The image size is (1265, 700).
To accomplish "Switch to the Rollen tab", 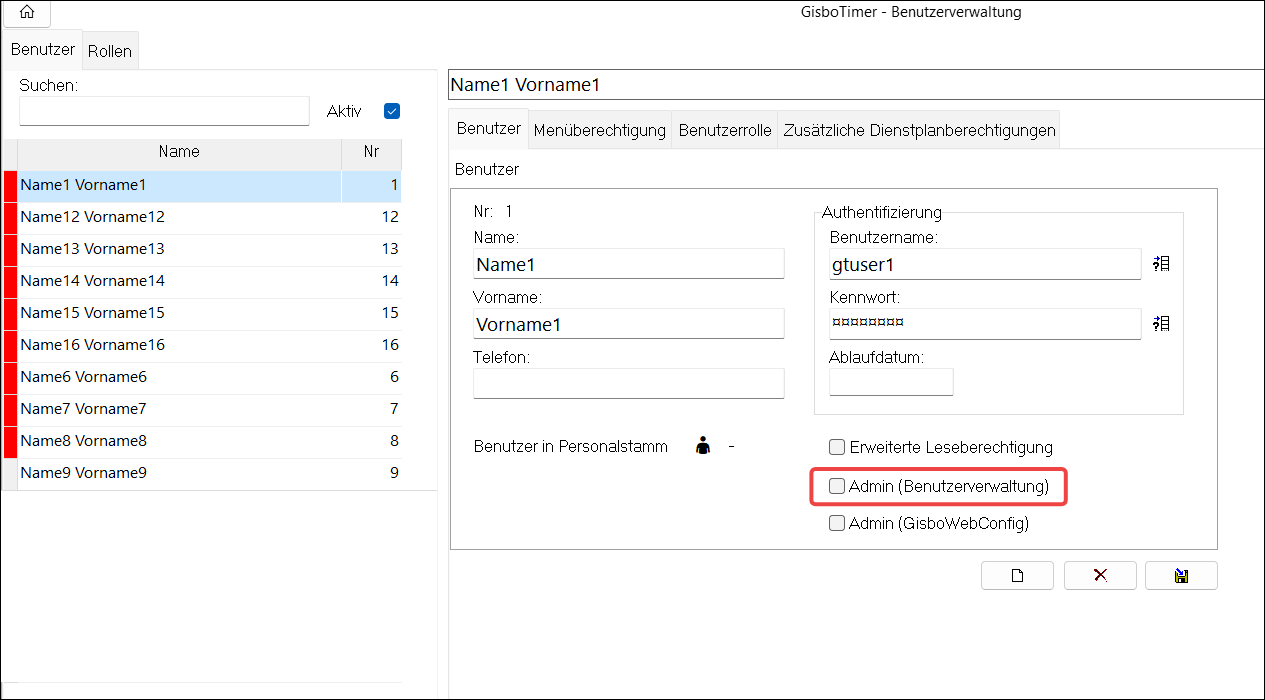I will [110, 51].
